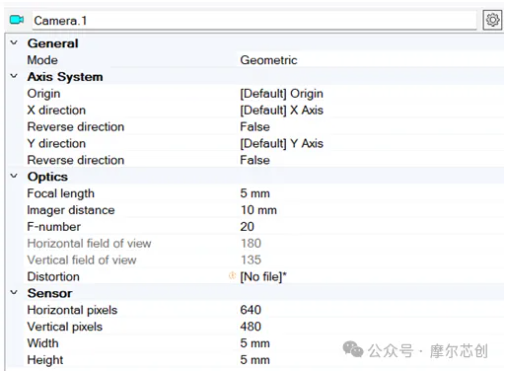Click the Distortion [No file]* value
The width and height of the screenshot is (516, 377).
click(263, 277)
